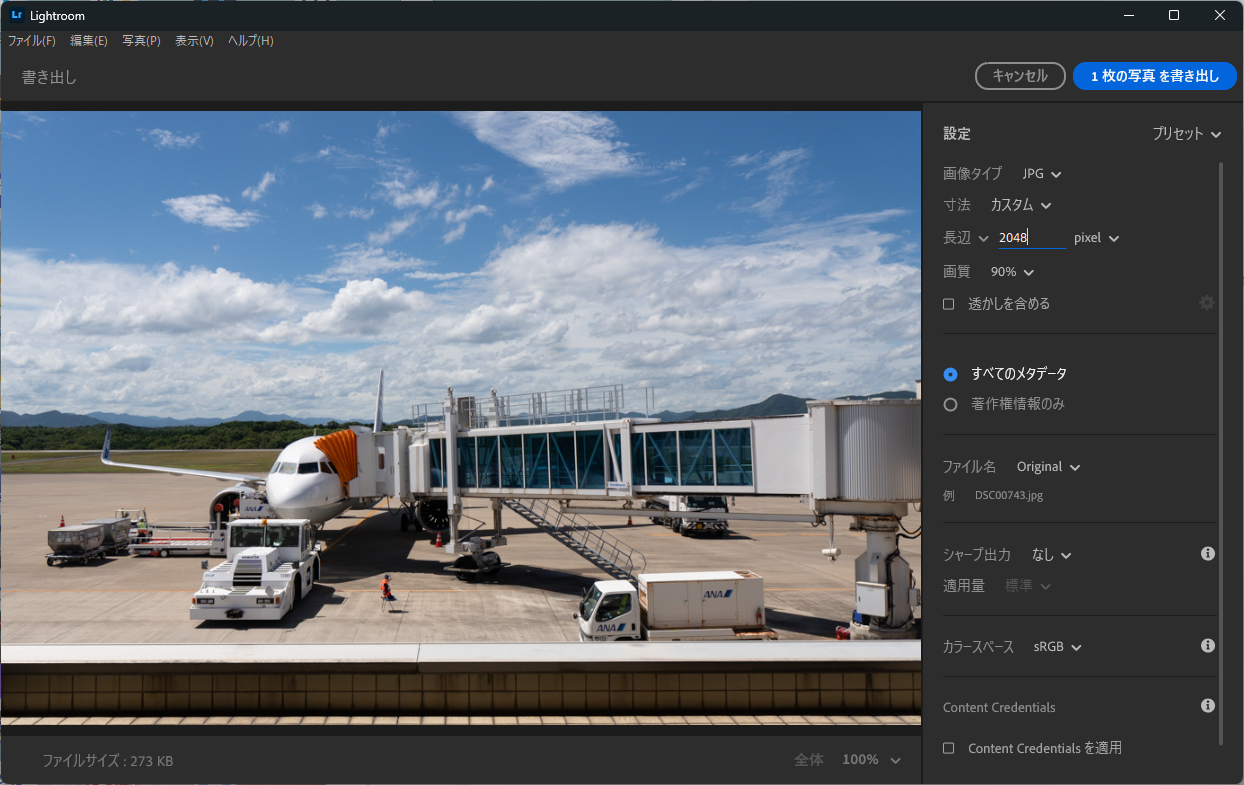
Task: Open the JPG image type dropdown
Action: point(1042,174)
